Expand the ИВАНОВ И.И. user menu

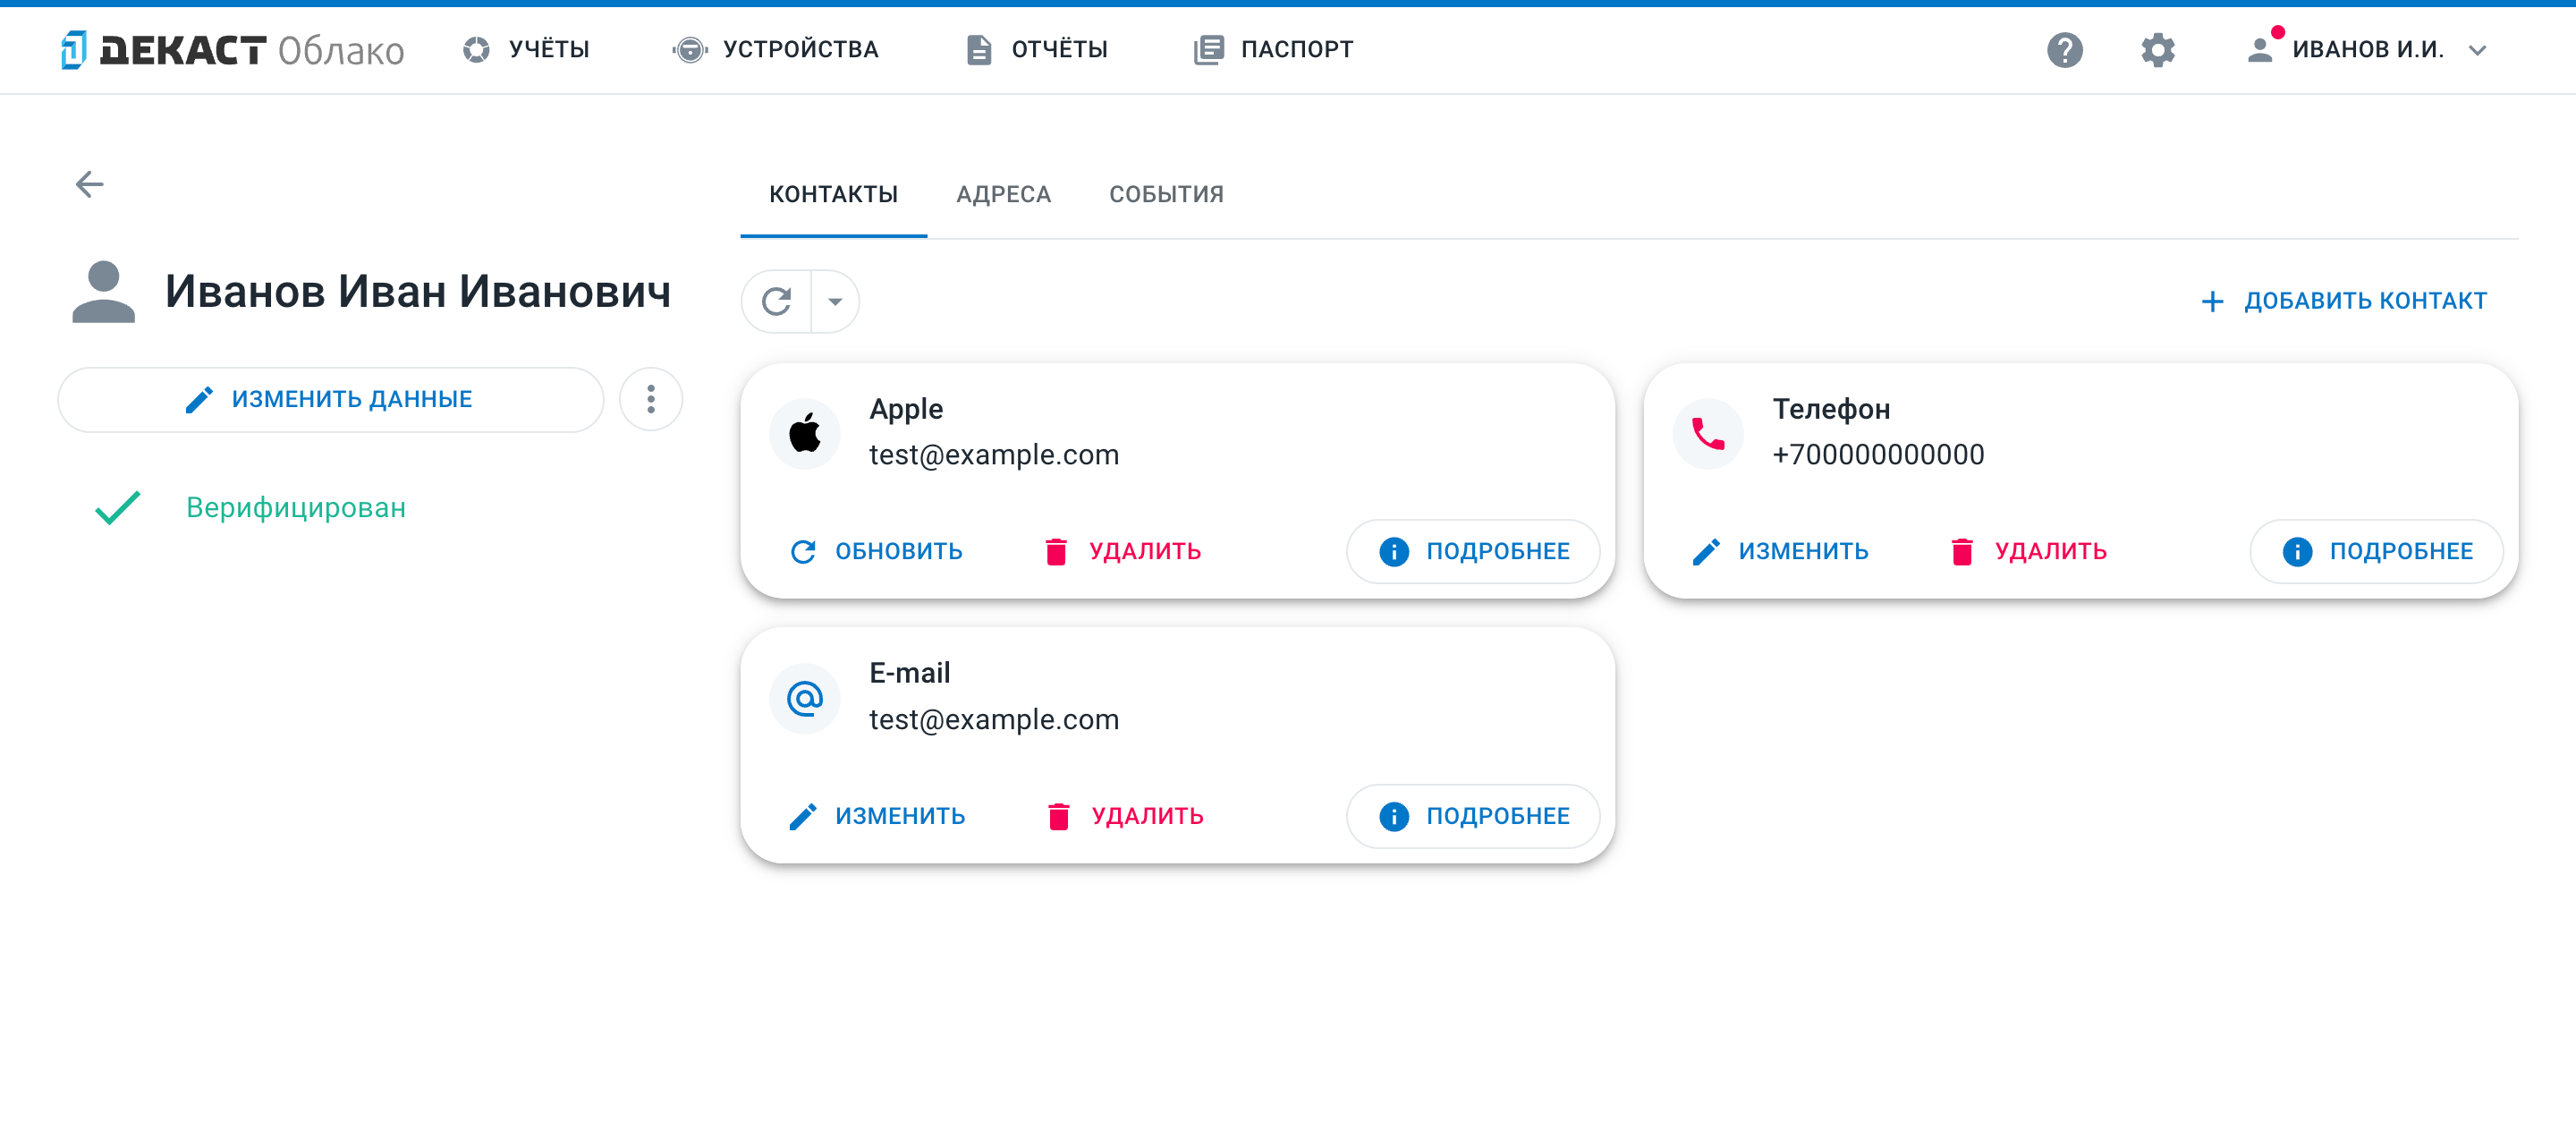coord(2367,49)
